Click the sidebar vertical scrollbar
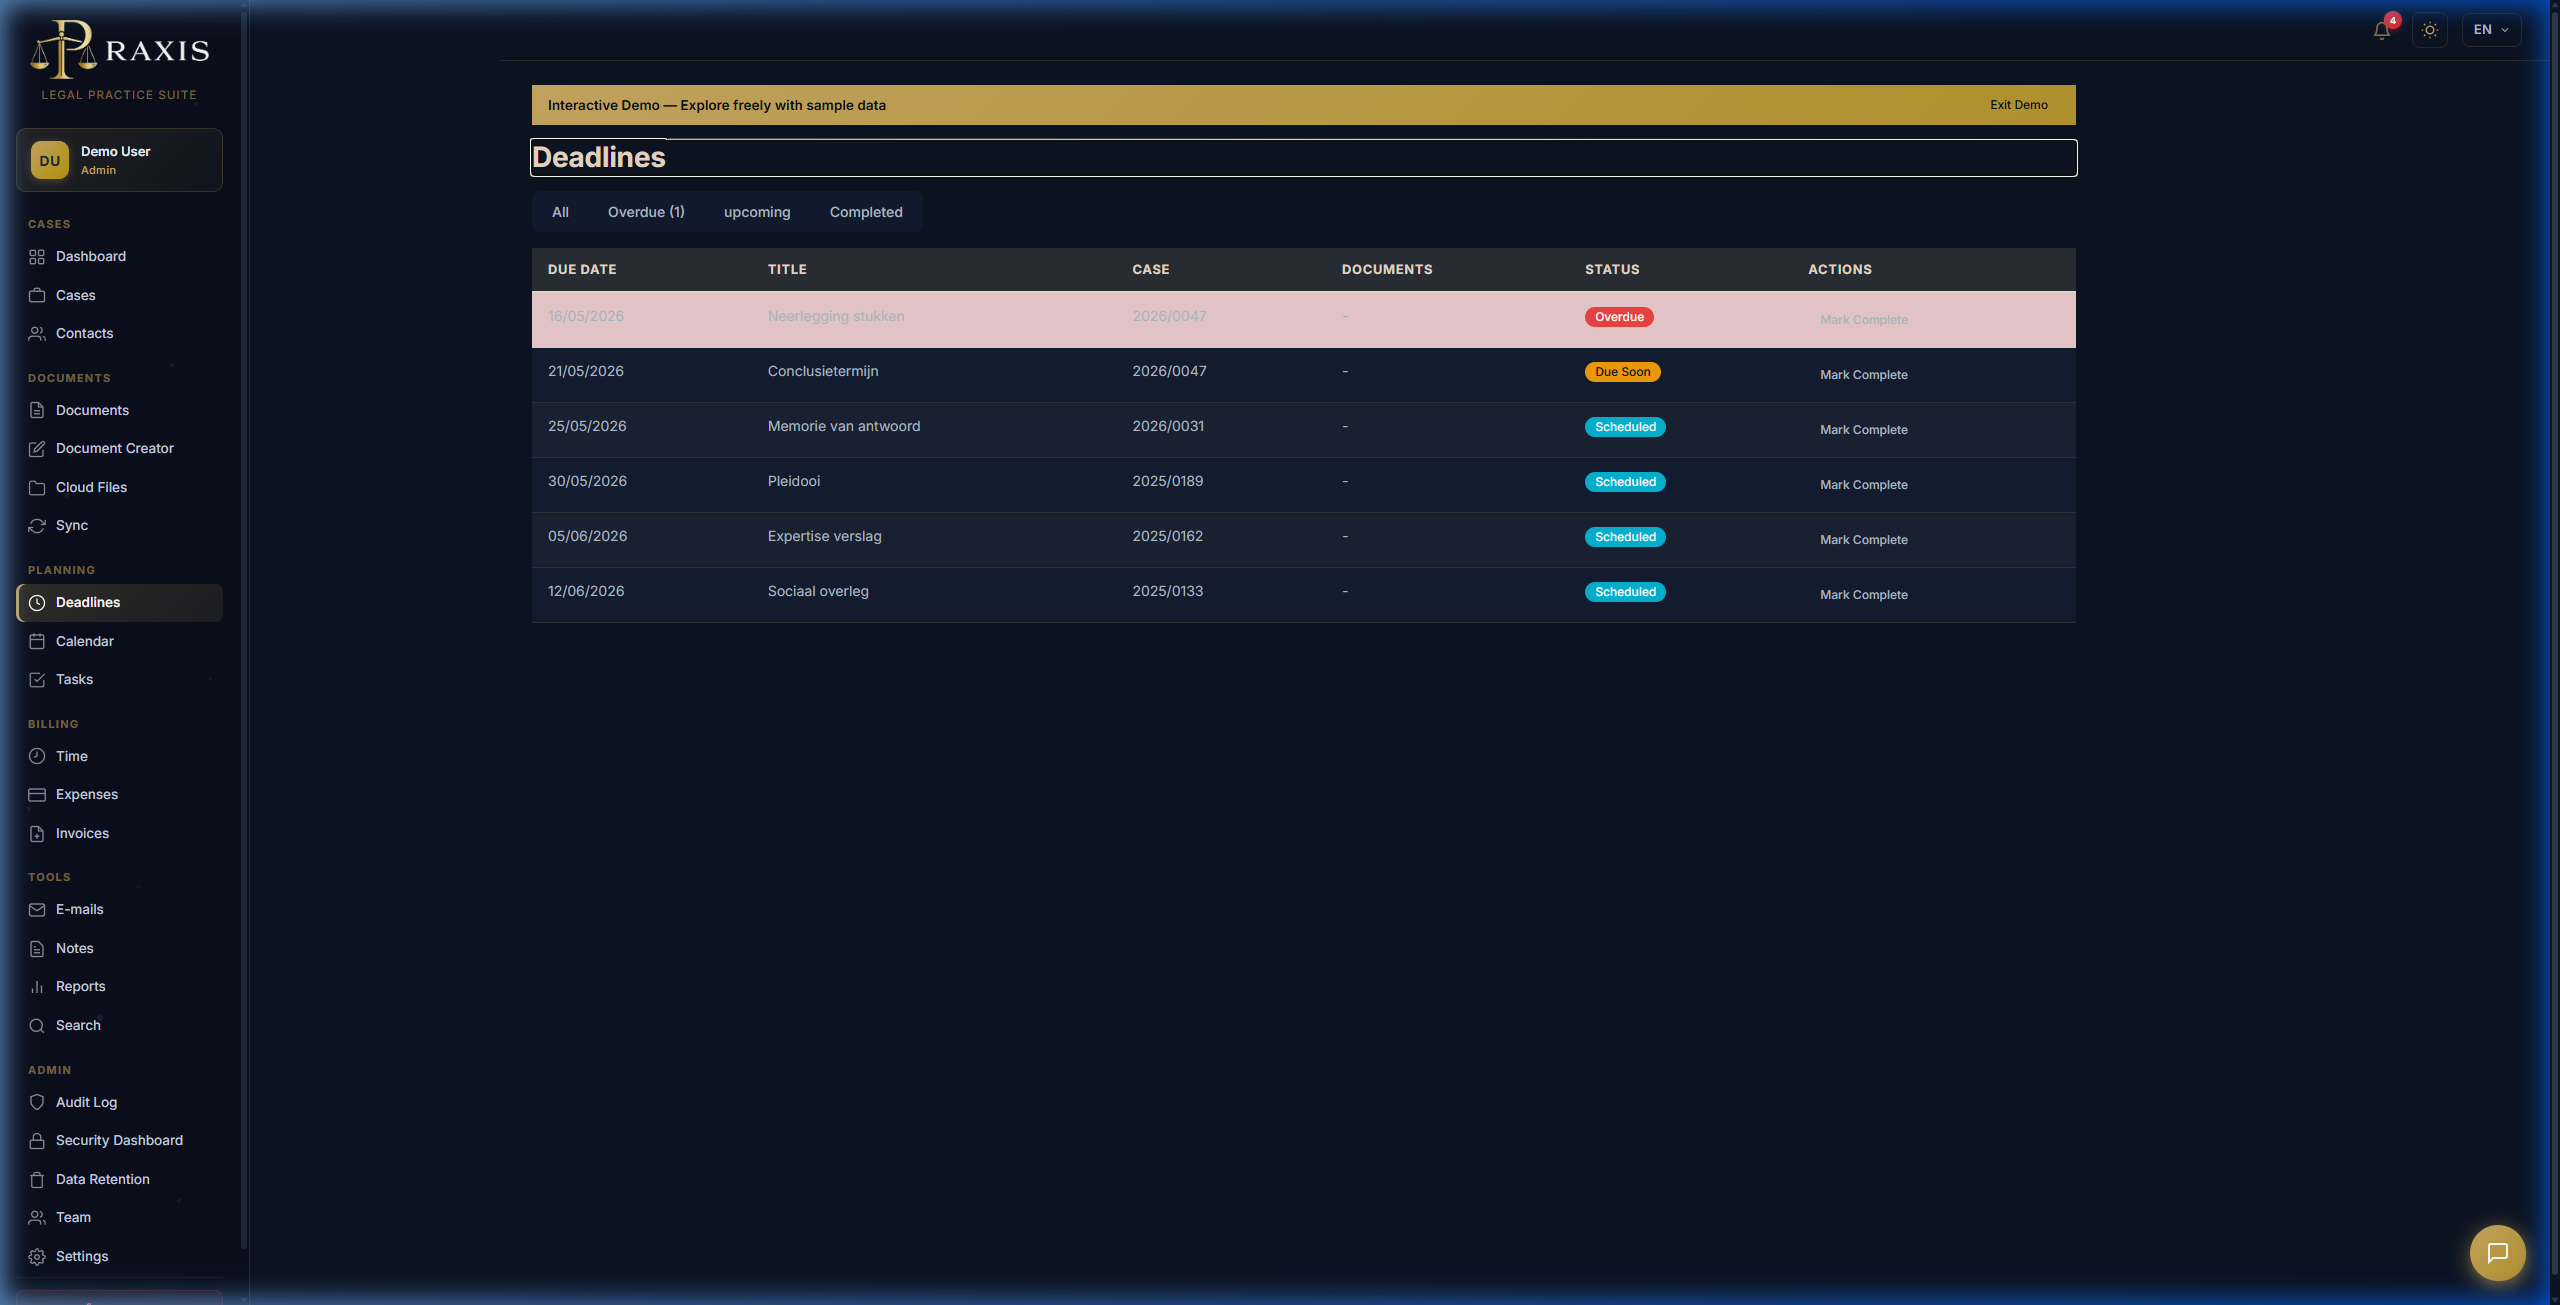Viewport: 2560px width, 1305px height. coord(244,630)
